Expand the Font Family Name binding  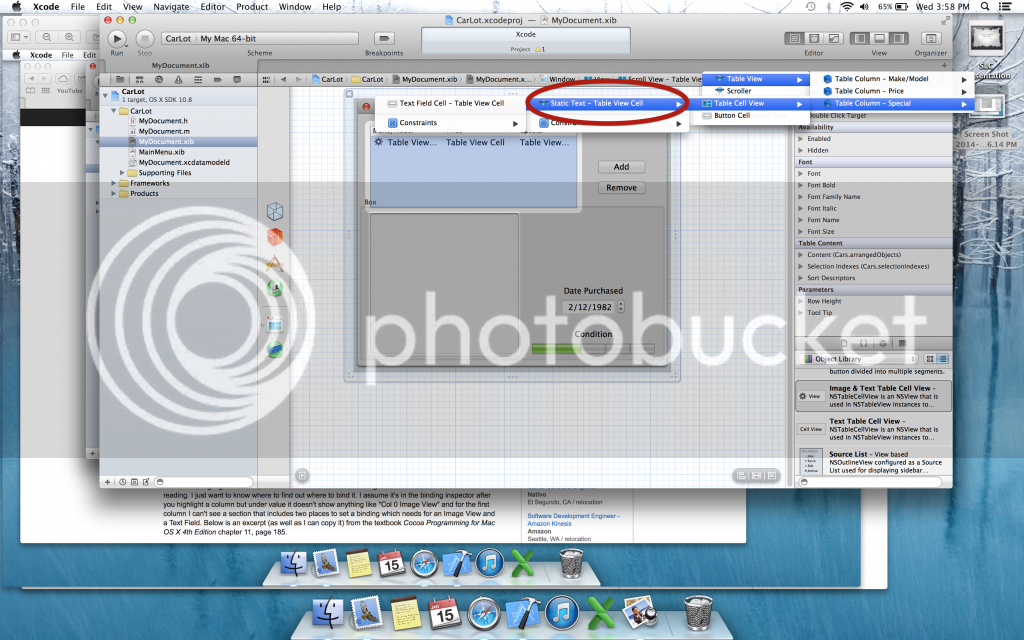pyautogui.click(x=801, y=197)
